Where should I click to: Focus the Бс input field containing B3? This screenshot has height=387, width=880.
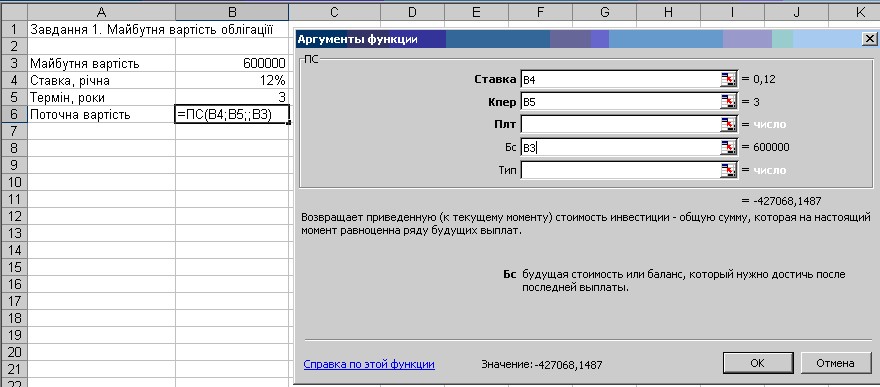pos(621,147)
